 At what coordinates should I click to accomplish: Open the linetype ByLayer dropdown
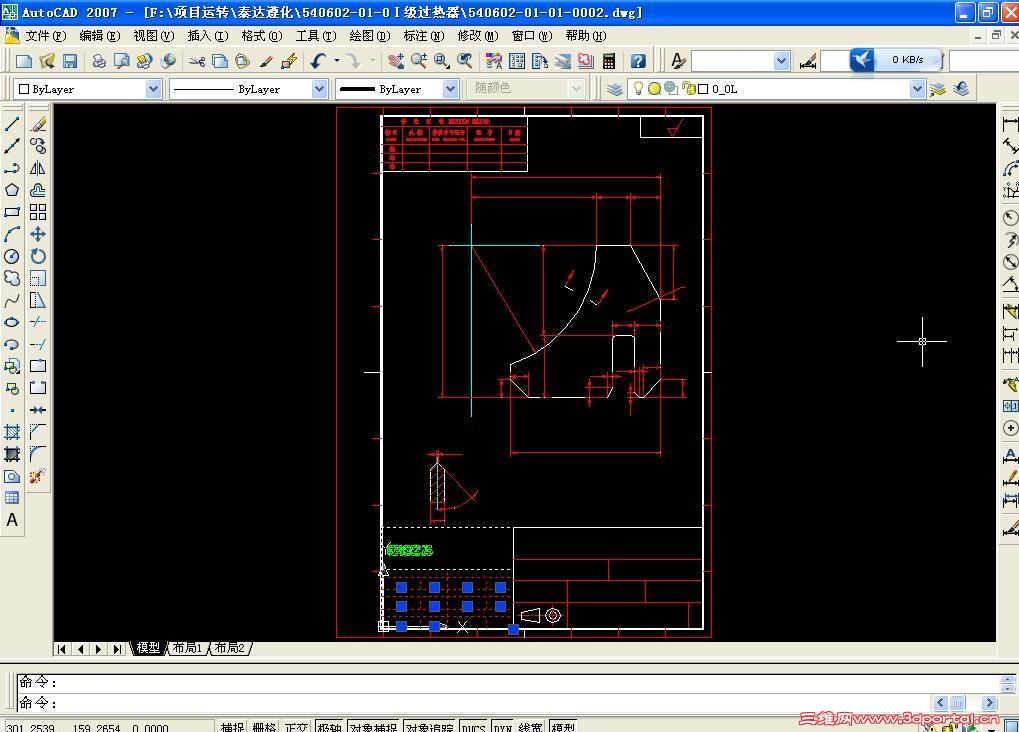tap(319, 89)
